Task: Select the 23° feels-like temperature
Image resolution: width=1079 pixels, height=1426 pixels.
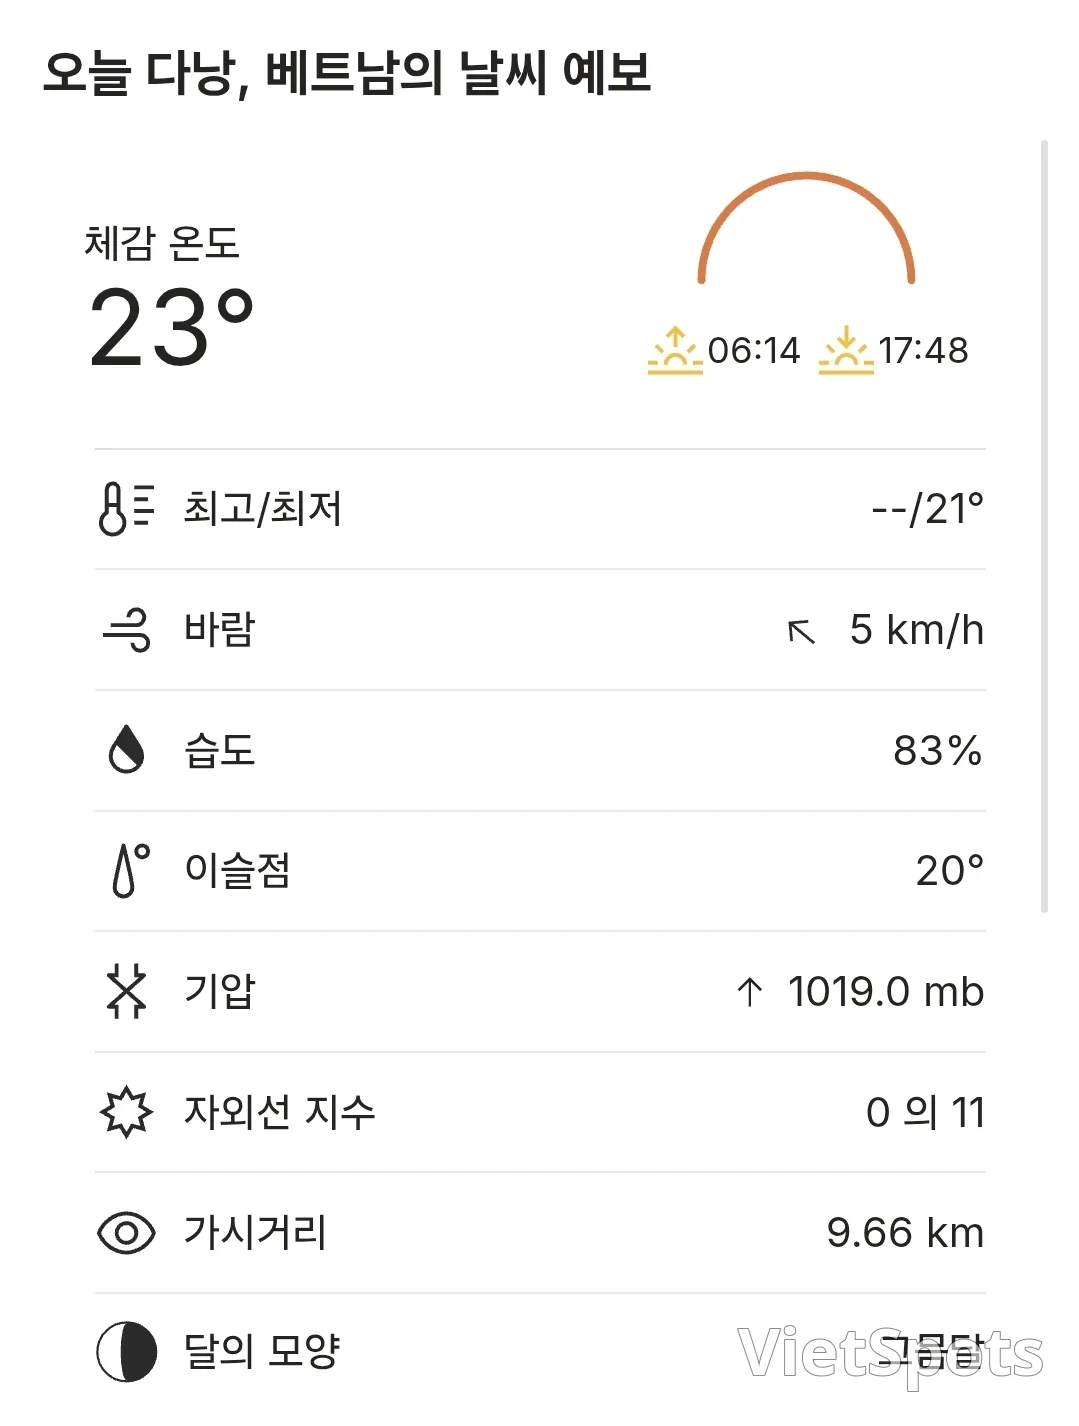Action: 171,328
